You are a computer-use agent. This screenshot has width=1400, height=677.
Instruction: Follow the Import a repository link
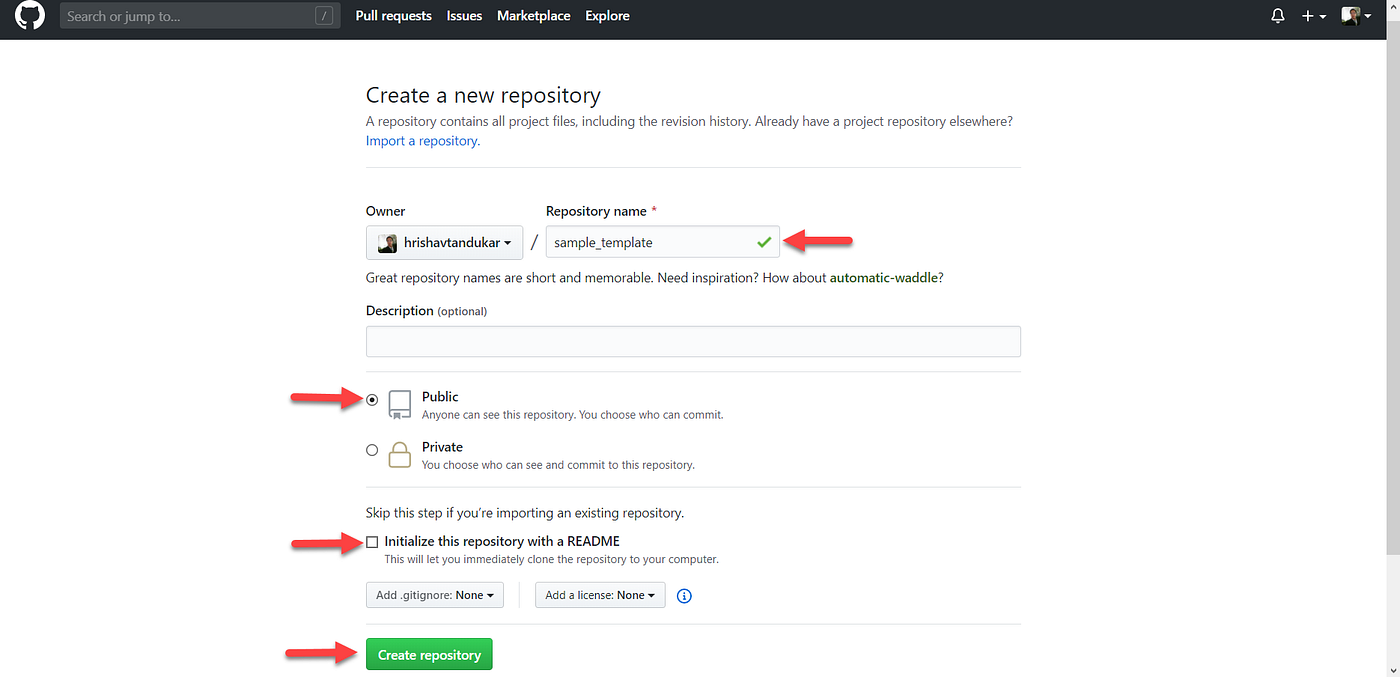[420, 140]
